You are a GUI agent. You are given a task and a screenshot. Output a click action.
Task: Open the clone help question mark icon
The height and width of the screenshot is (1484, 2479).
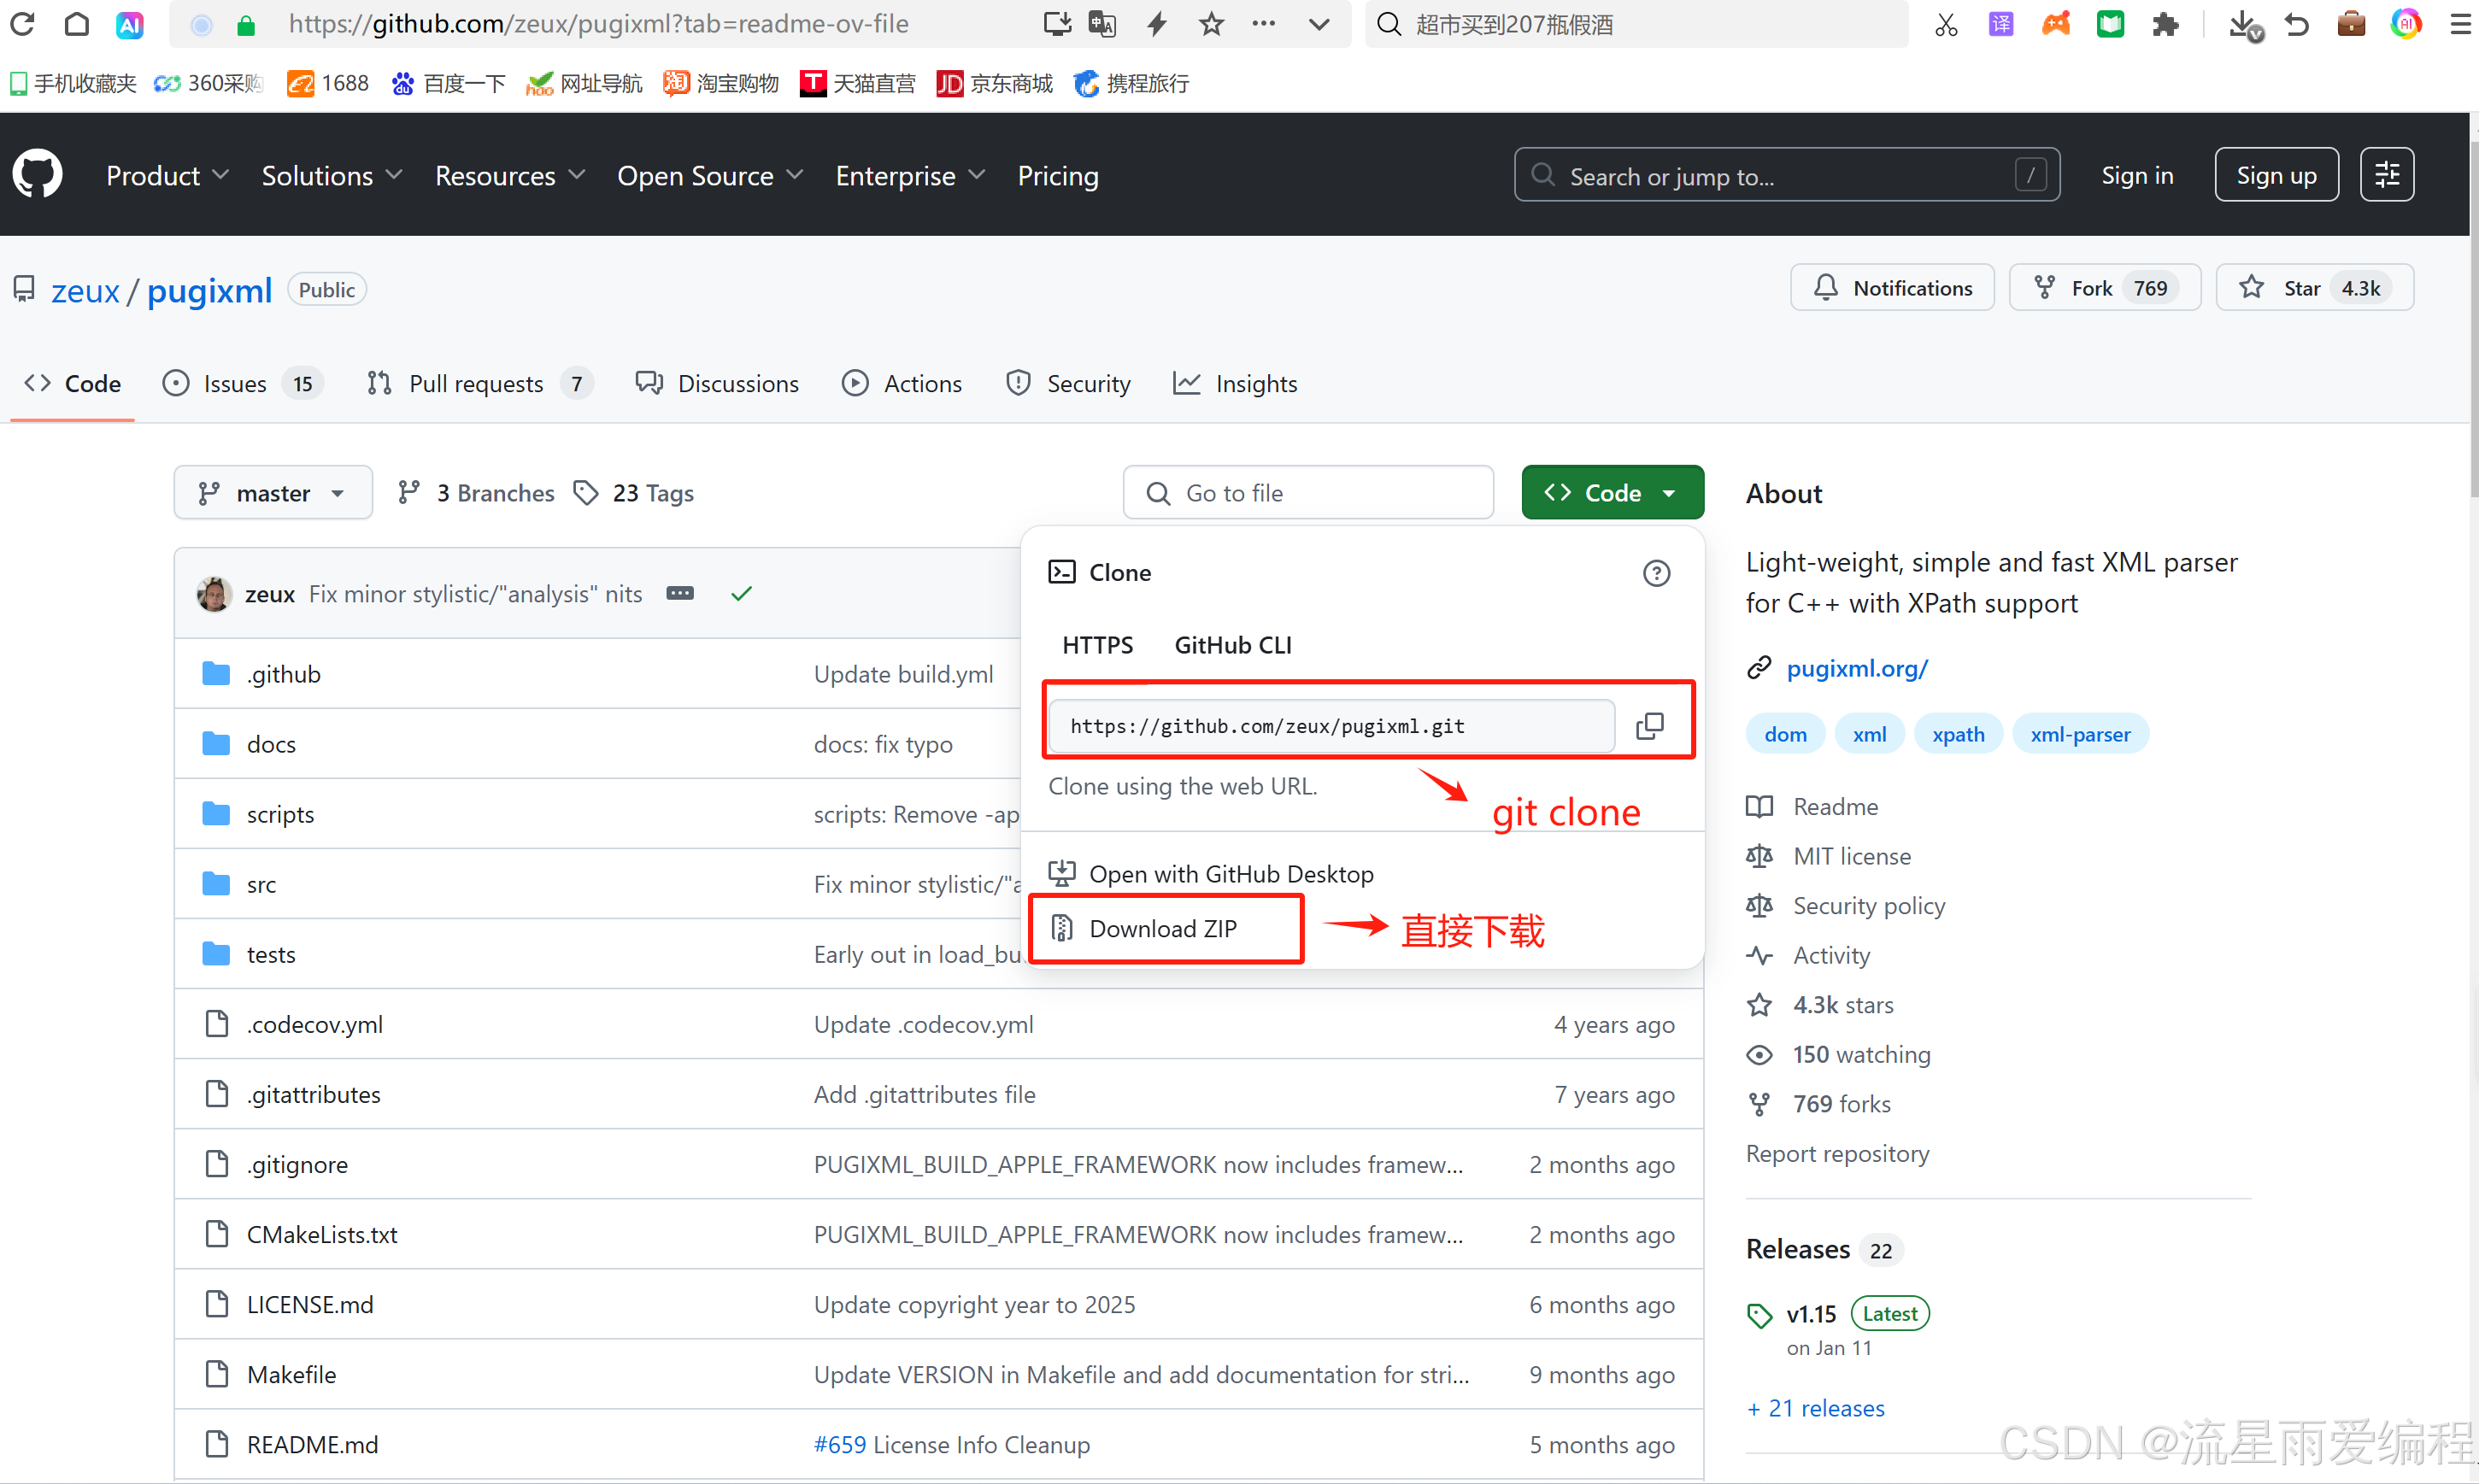(1656, 573)
